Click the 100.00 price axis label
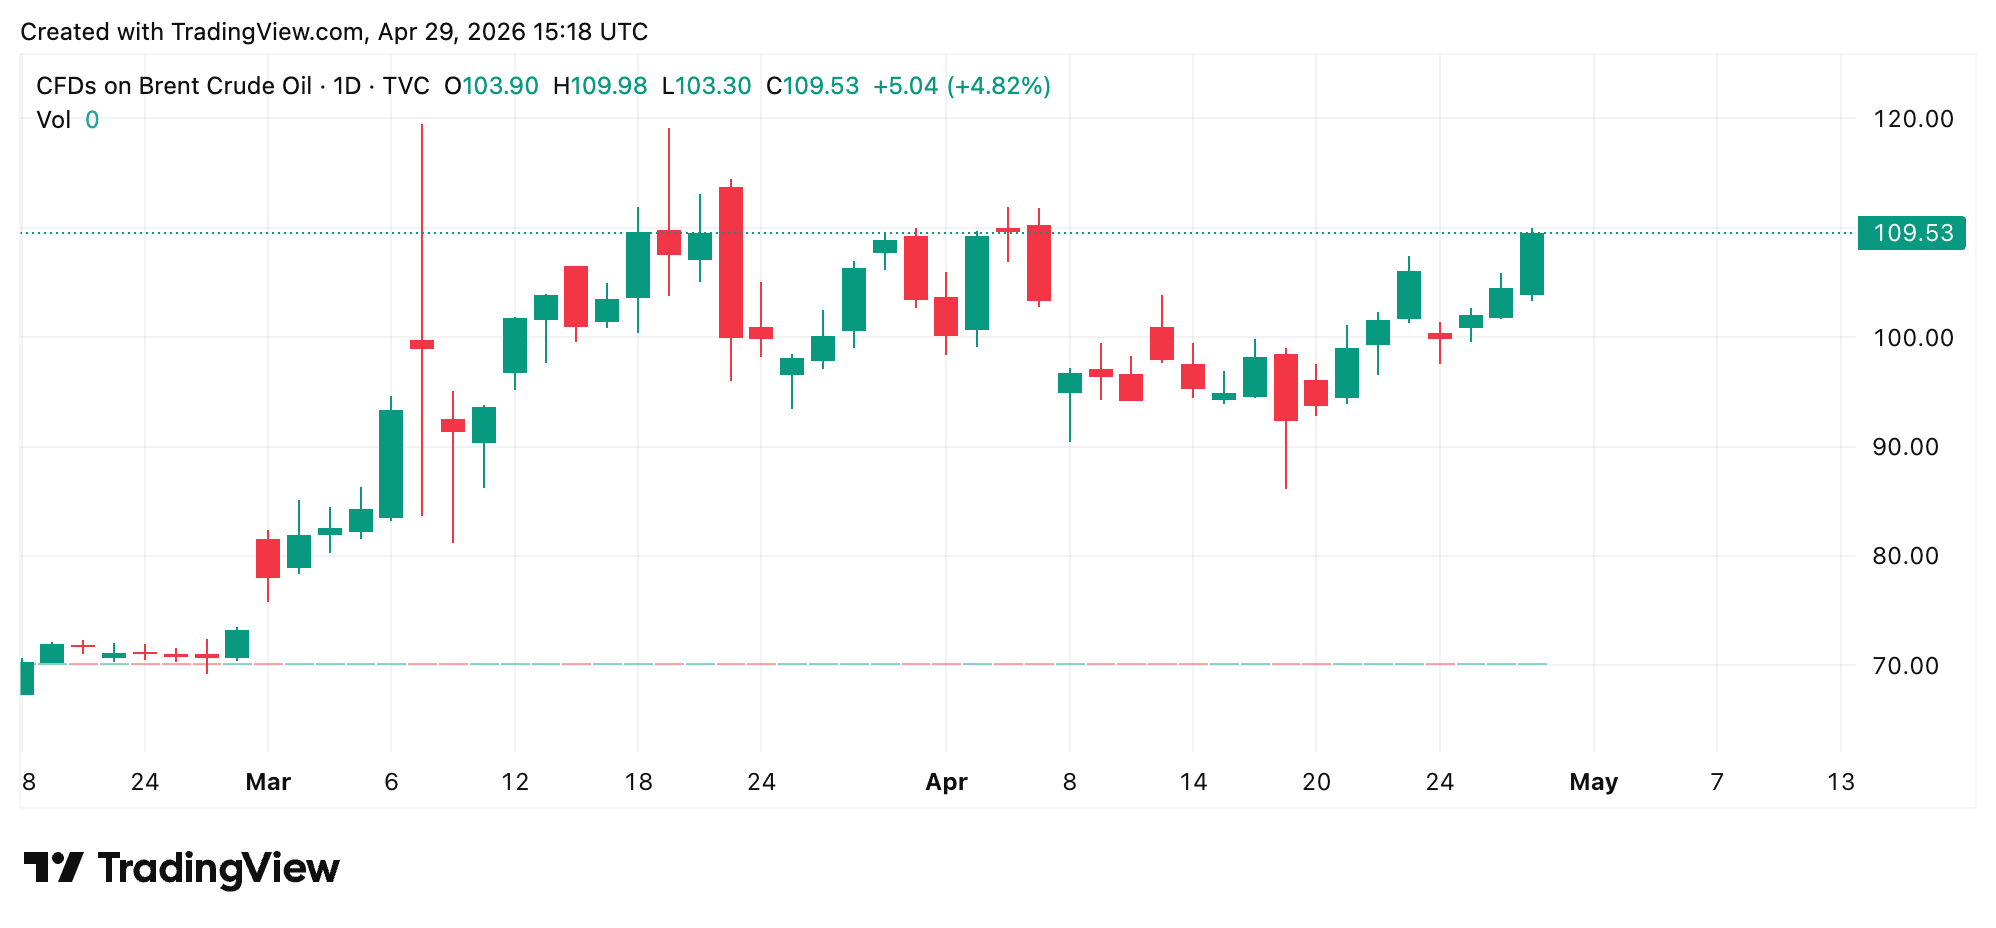 tap(1912, 338)
